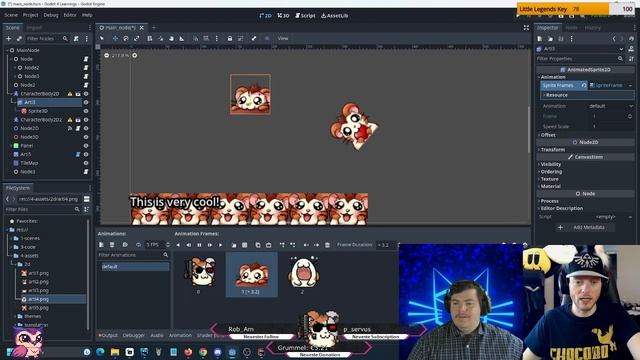Adjust the animation FPS stepper arrows
This screenshot has height=360, width=640.
coord(167,245)
